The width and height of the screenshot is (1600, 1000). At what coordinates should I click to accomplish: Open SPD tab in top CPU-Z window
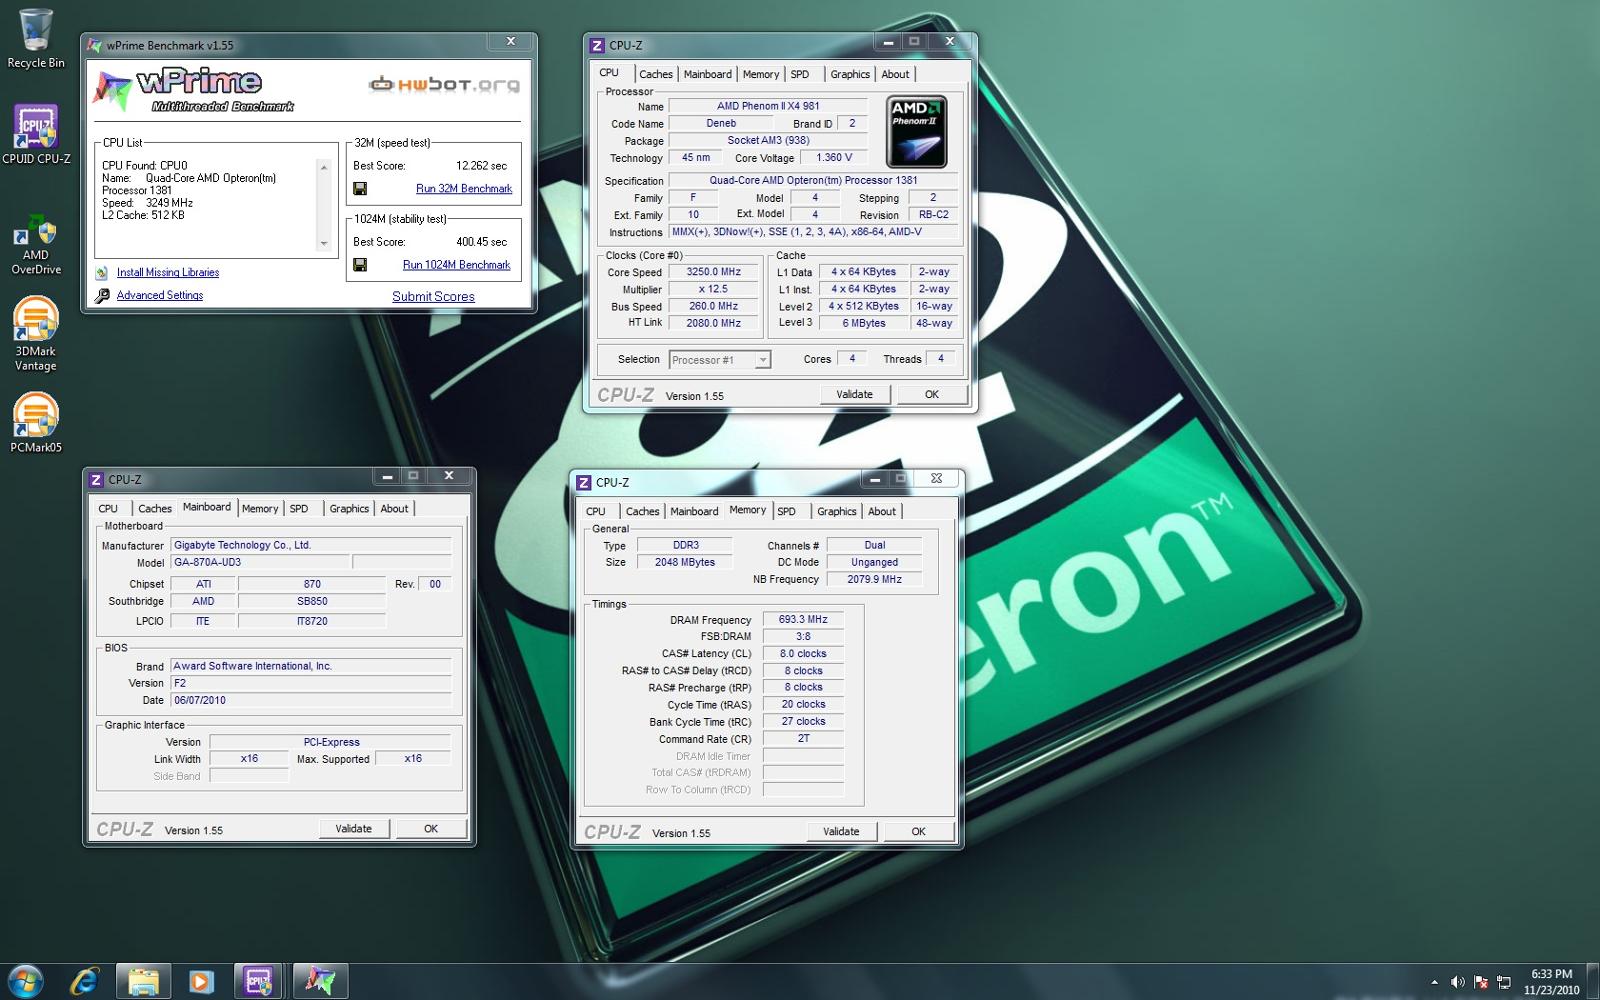[800, 74]
